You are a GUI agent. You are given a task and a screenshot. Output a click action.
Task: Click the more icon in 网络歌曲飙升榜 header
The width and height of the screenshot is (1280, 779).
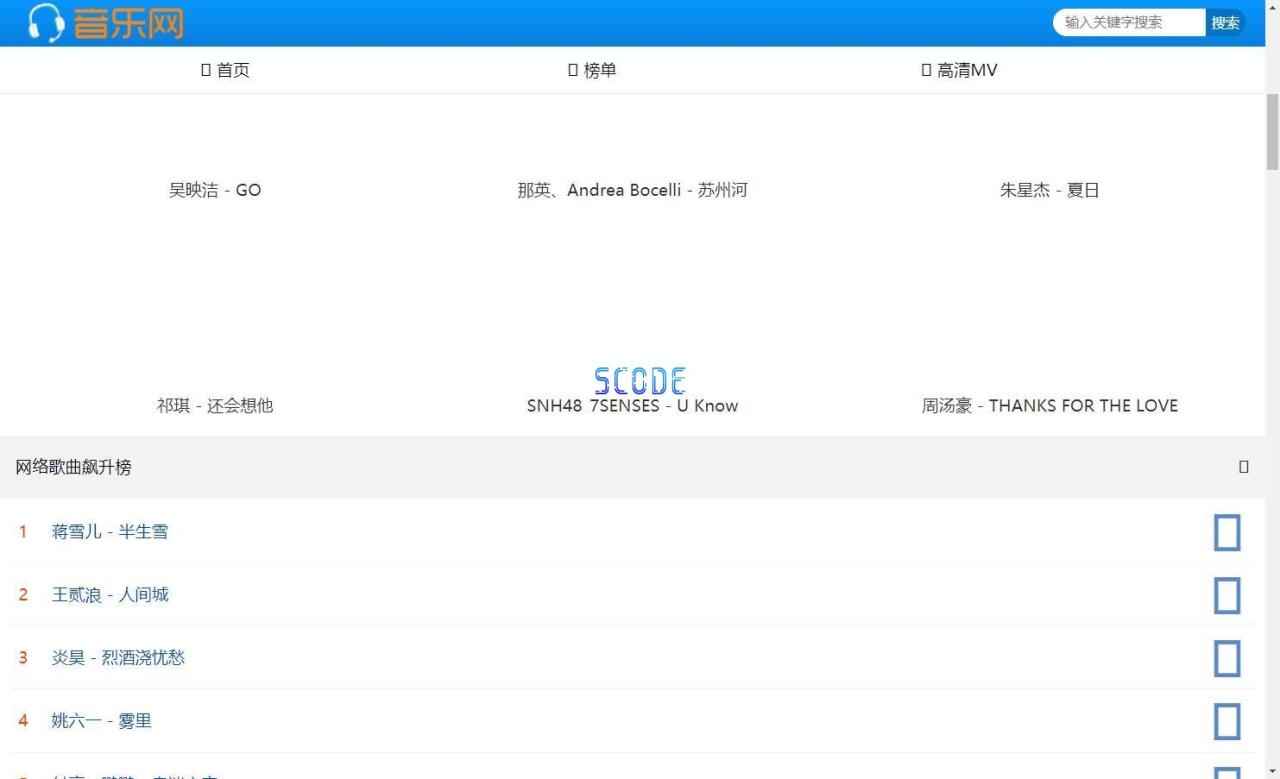(x=1244, y=467)
